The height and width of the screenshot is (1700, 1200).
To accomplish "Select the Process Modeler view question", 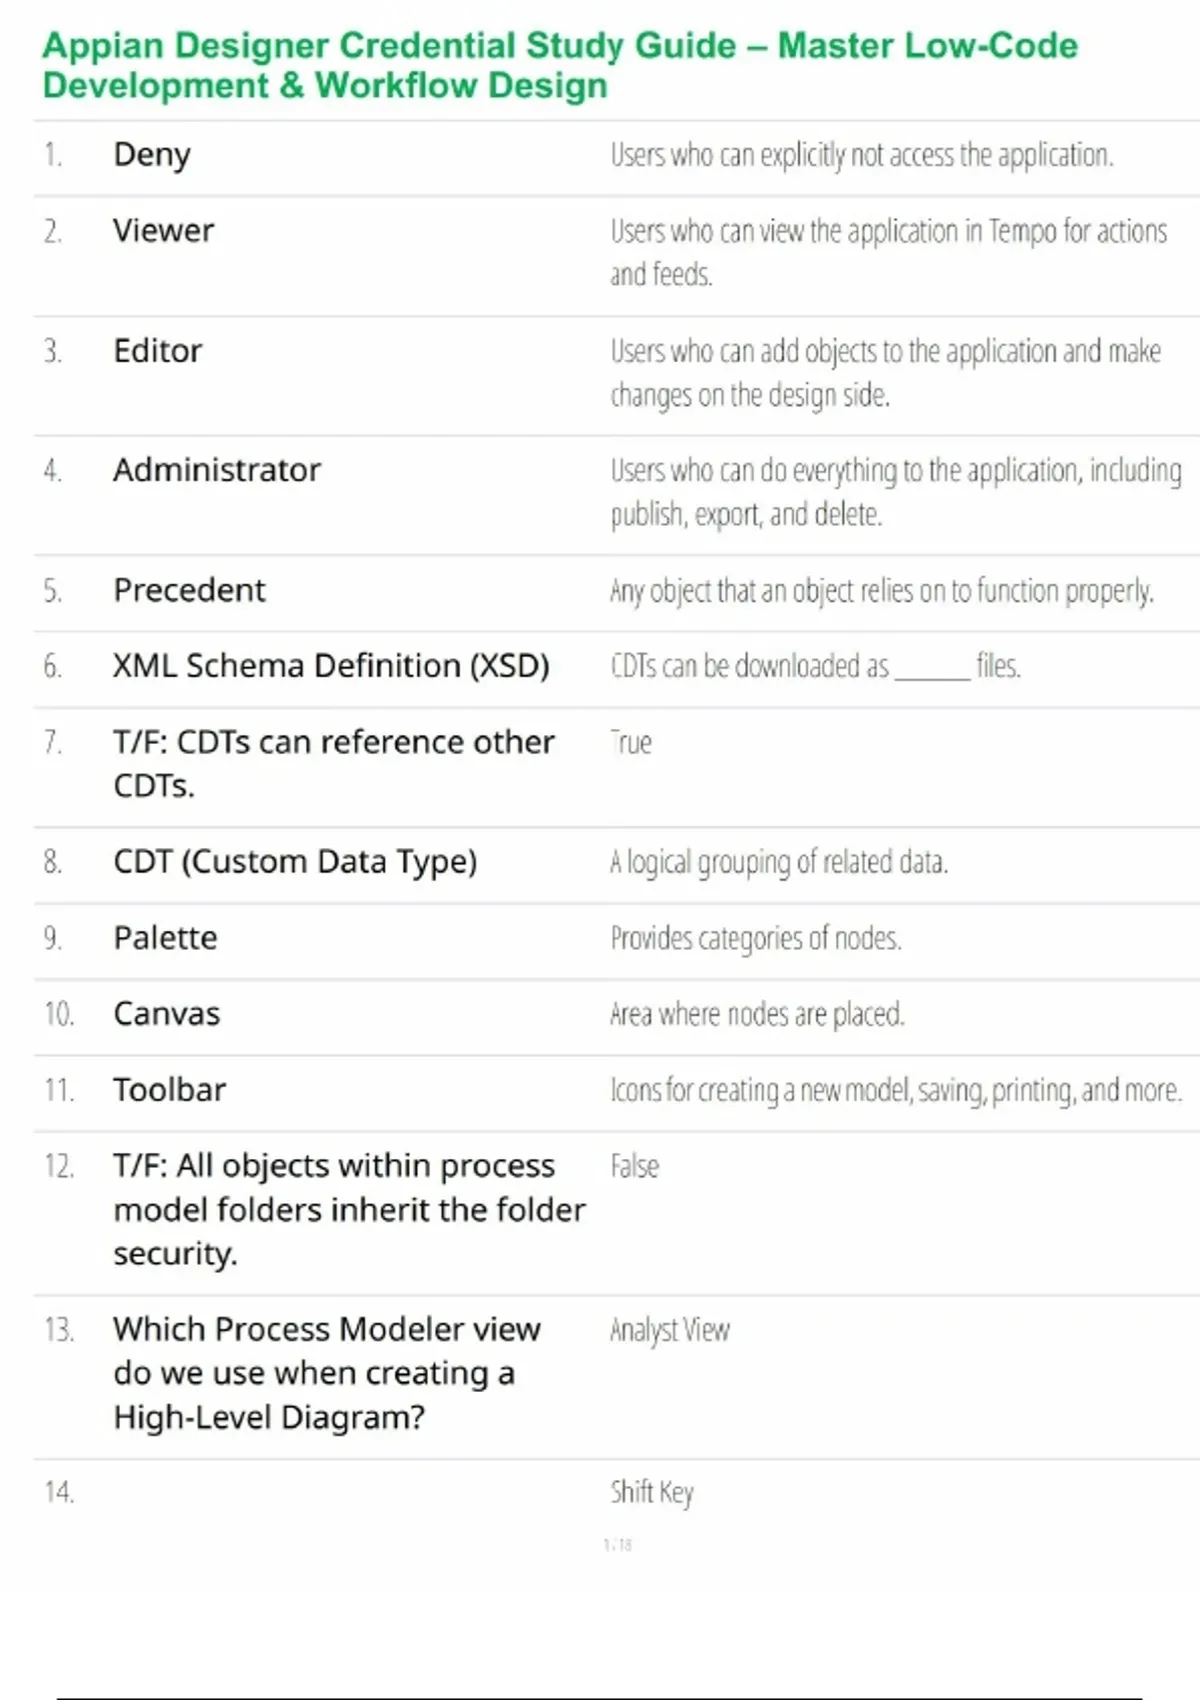I will (x=327, y=1373).
